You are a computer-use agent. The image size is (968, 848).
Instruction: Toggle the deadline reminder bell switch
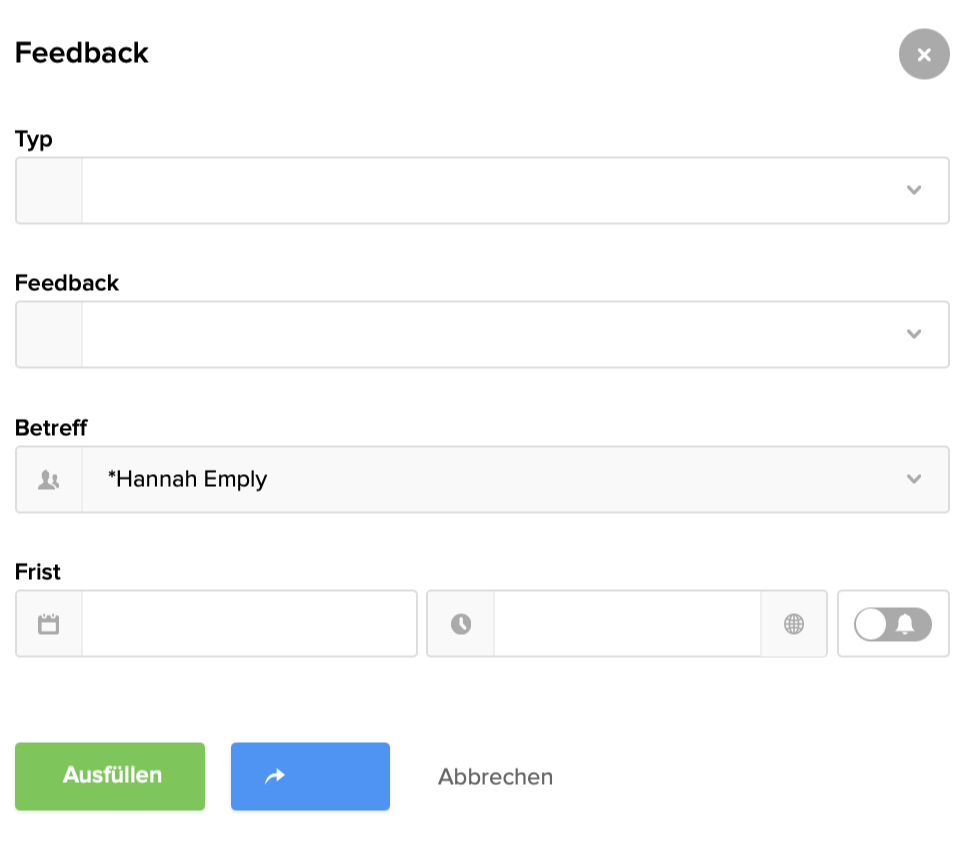(892, 624)
